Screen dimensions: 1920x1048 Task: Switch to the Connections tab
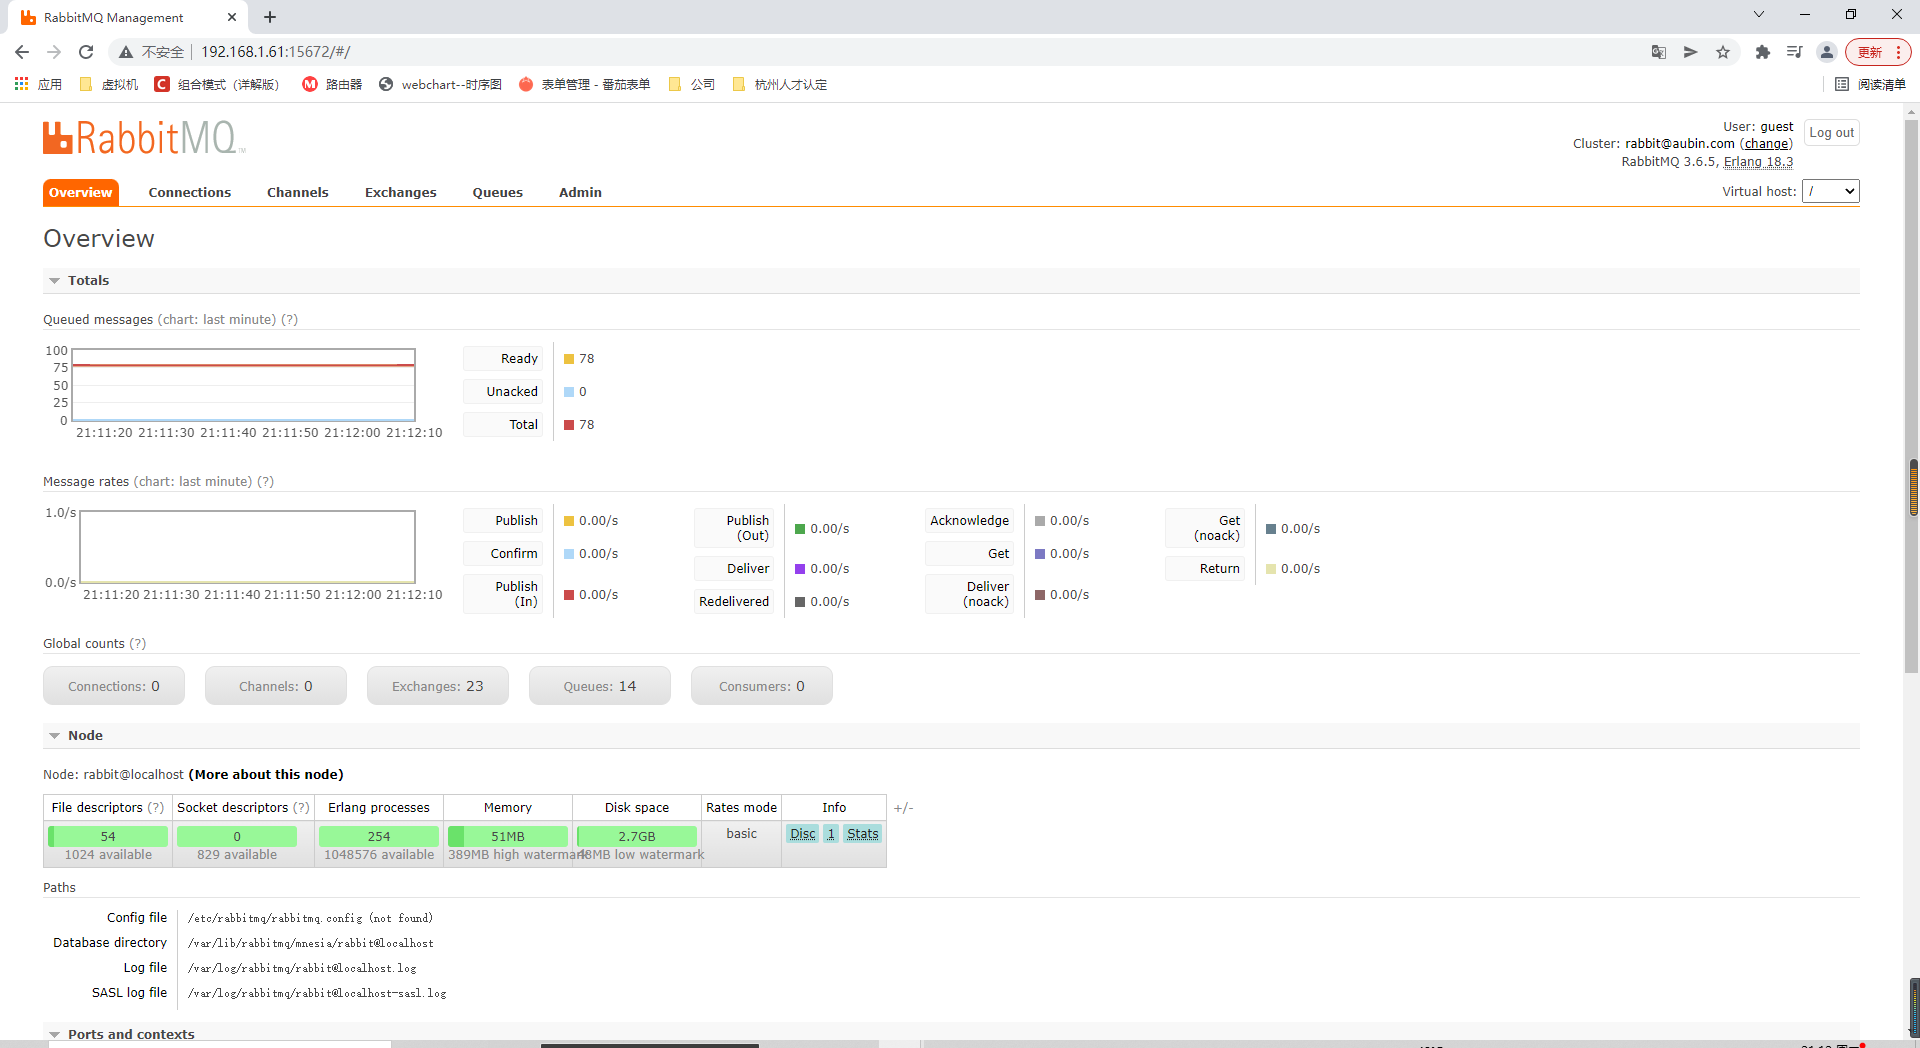tap(190, 192)
